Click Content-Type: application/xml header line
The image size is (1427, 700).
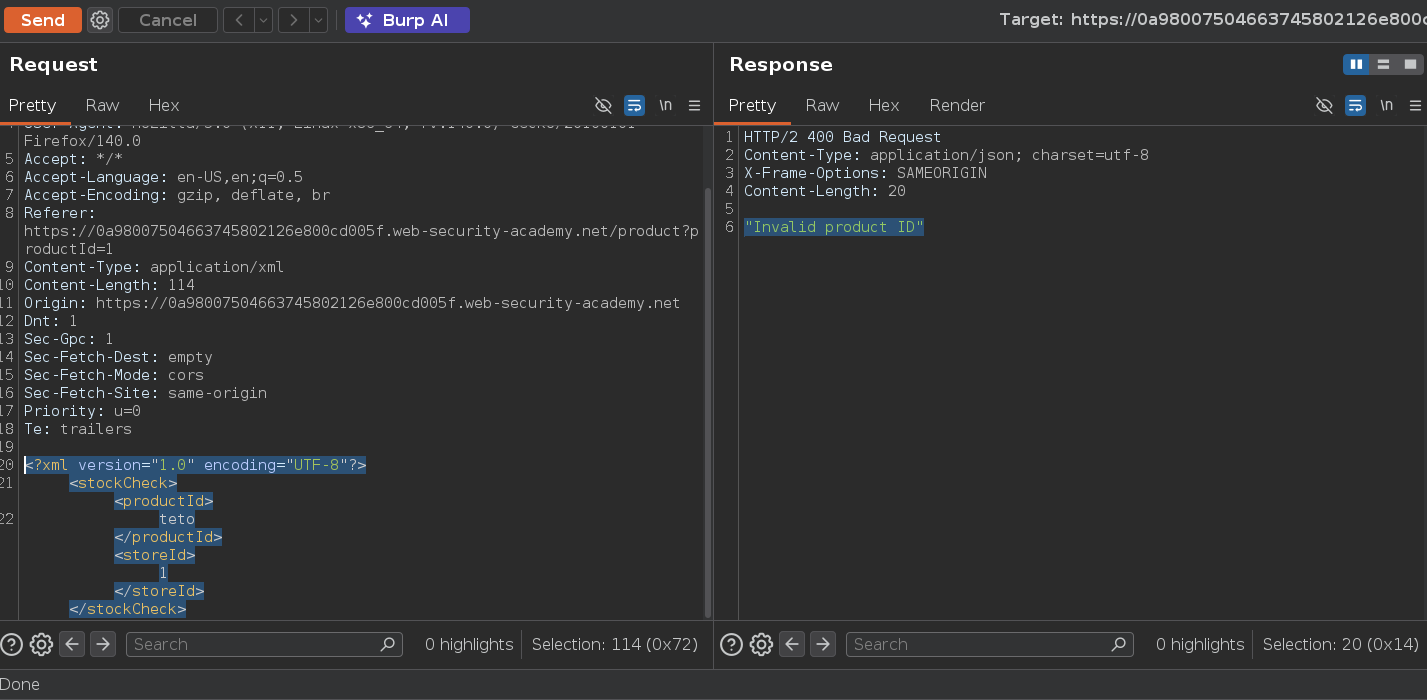[x=154, y=267]
